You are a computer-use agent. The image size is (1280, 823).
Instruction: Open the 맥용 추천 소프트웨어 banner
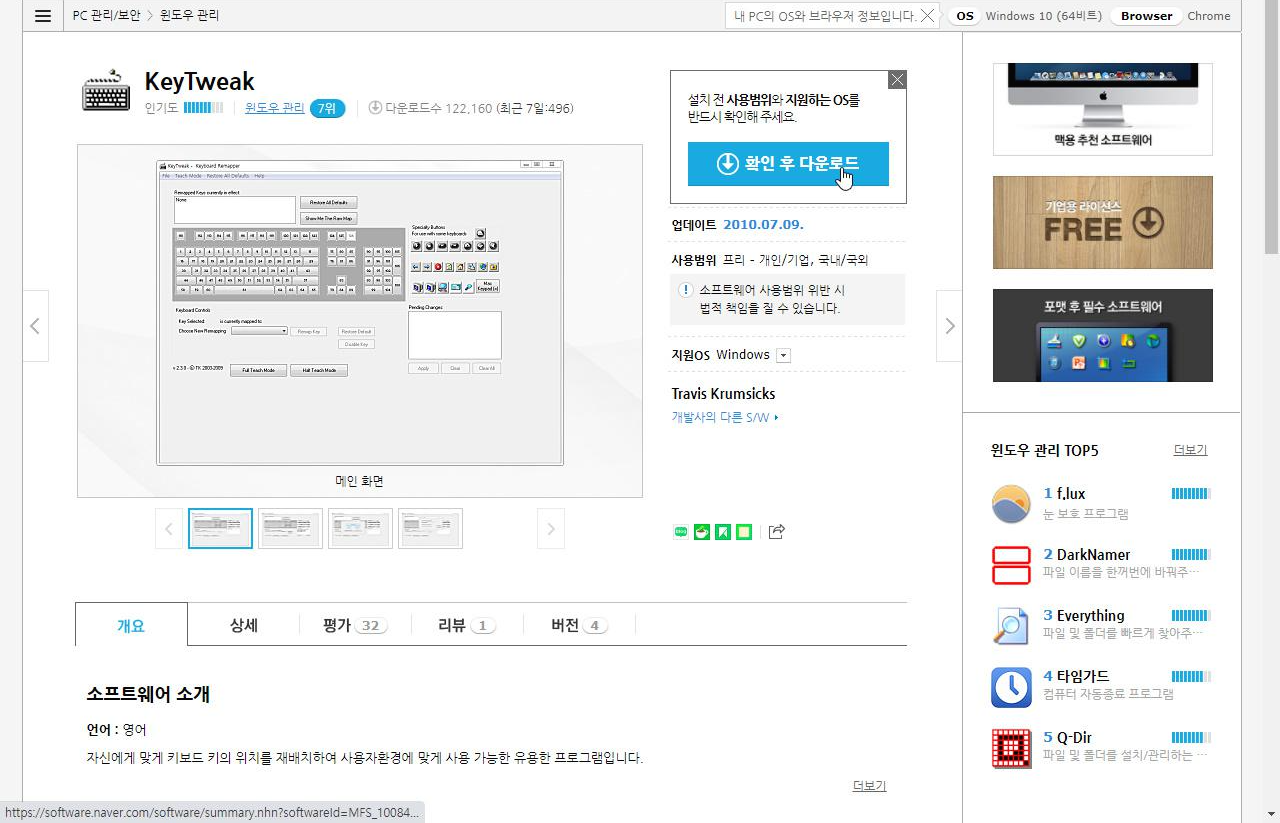point(1103,109)
